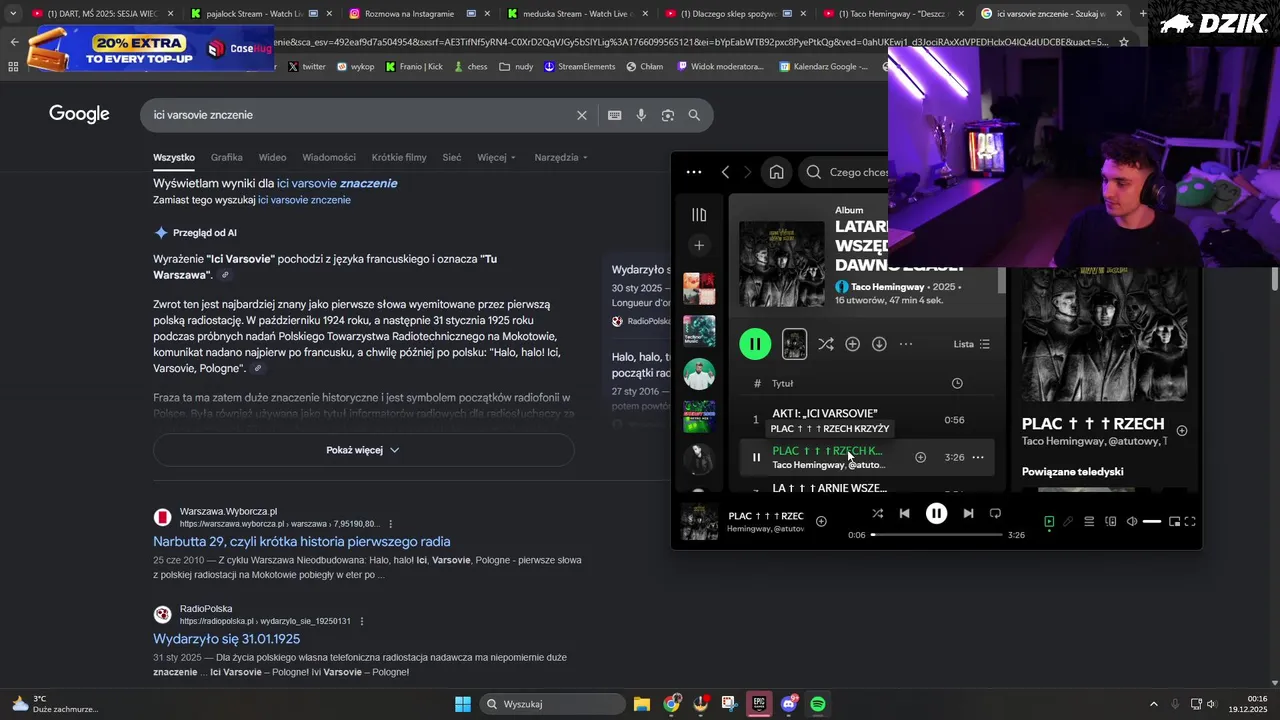Toggle album shuffle icon next to cover preview
The image size is (1280, 720).
[x=826, y=344]
